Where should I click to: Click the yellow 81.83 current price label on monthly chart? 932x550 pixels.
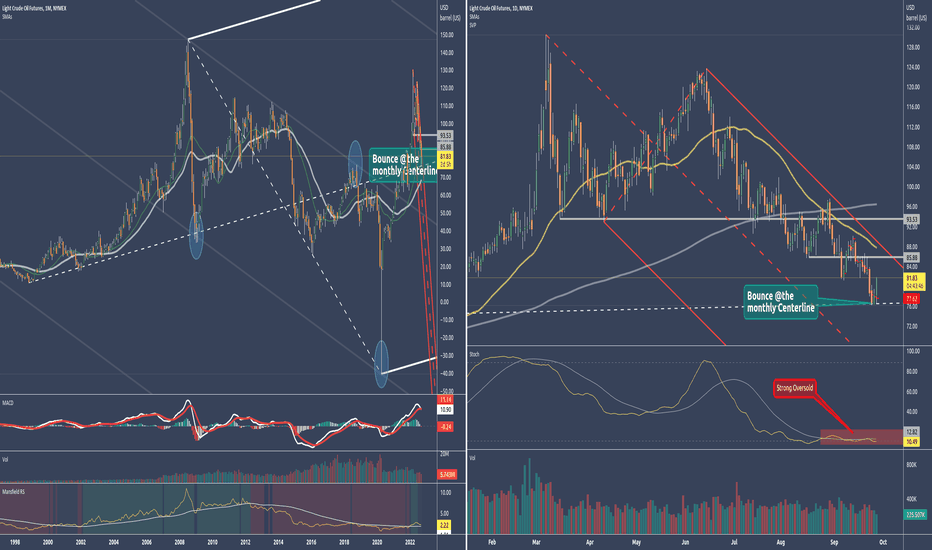pyautogui.click(x=445, y=160)
